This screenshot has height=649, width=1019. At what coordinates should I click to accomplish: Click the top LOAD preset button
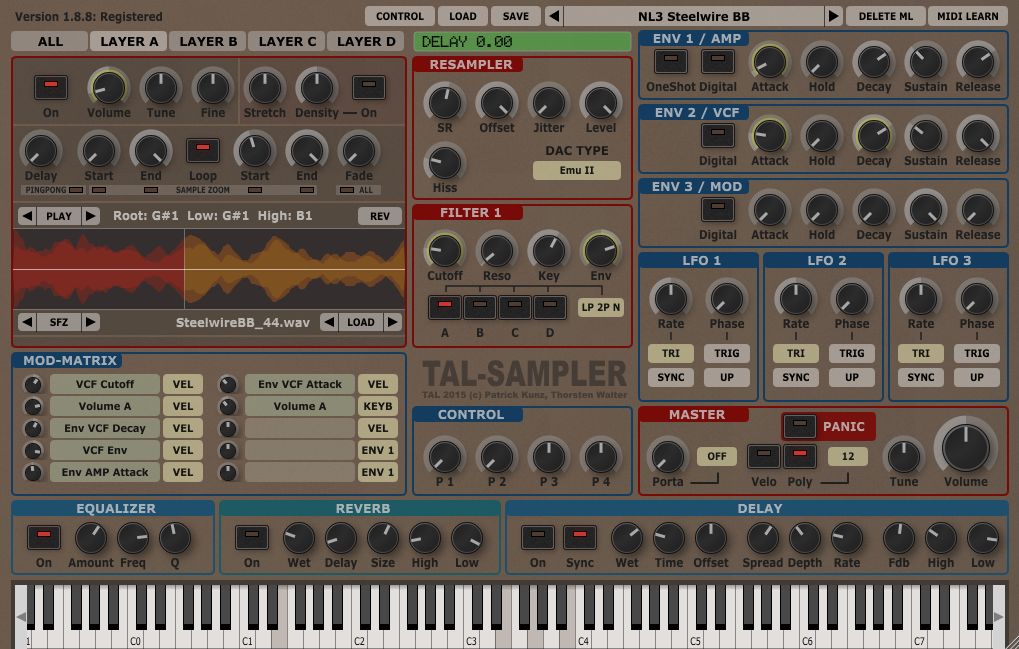(463, 16)
